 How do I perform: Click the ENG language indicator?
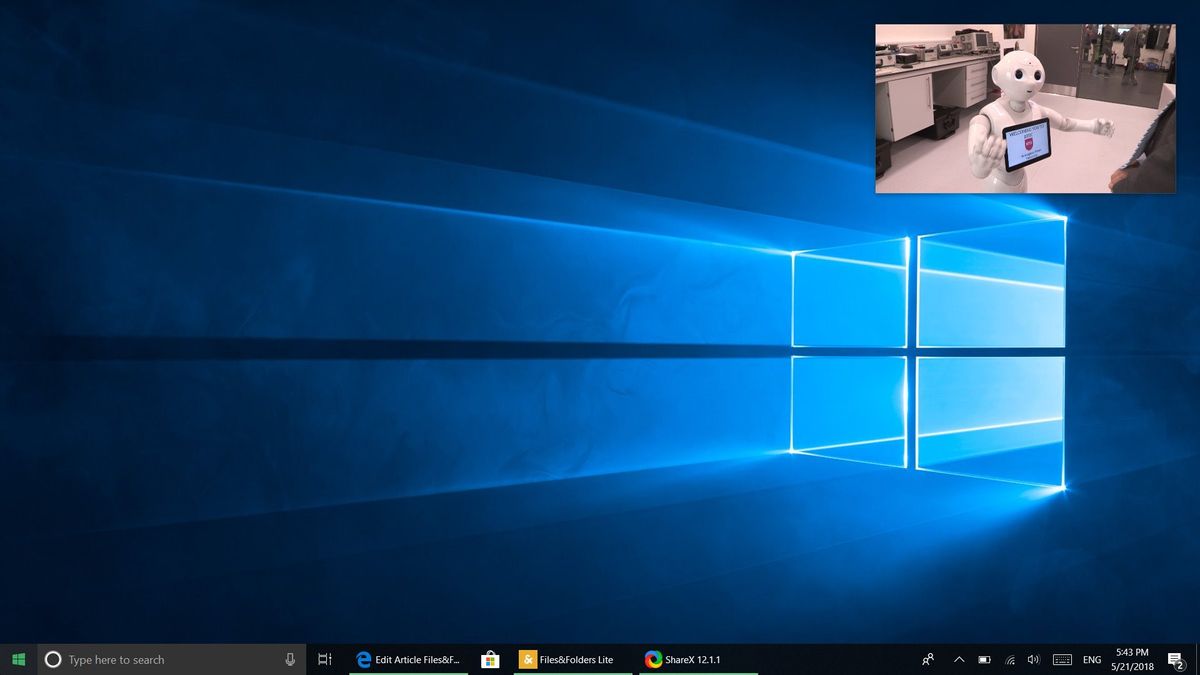click(1092, 659)
